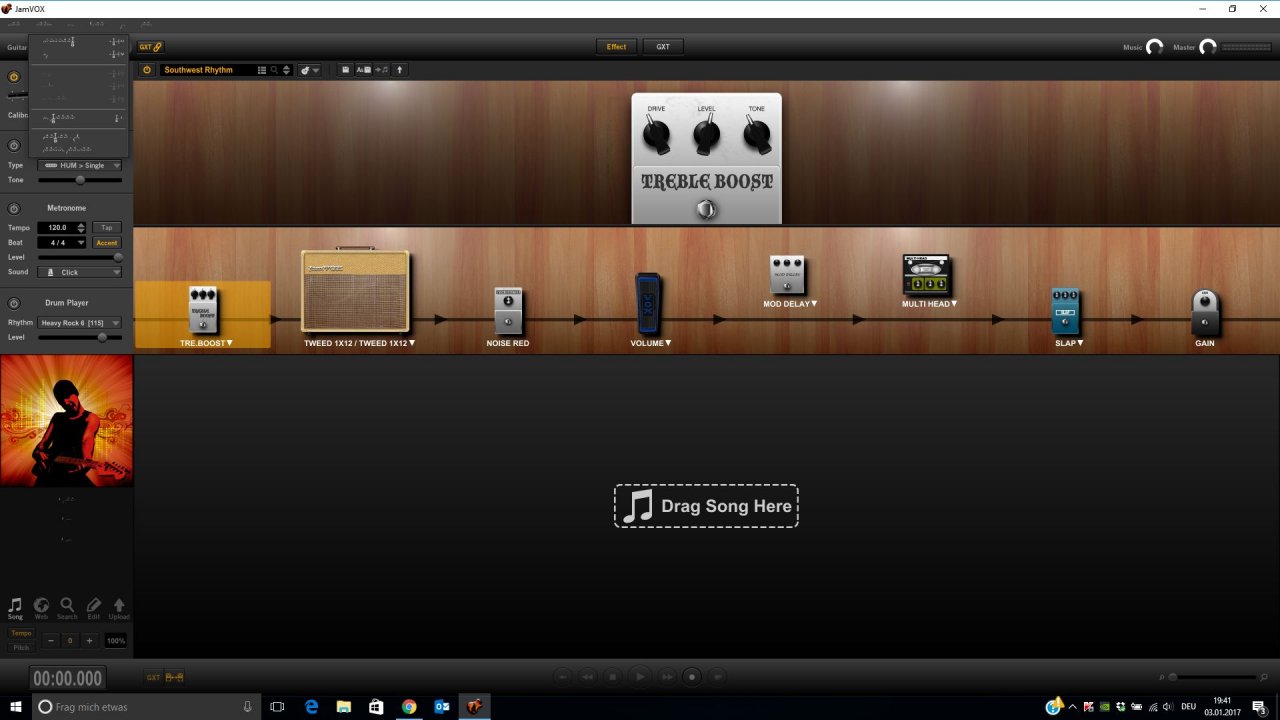The height and width of the screenshot is (720, 1280).
Task: Turn the LEVEL knob on Treble Boost
Action: click(x=706, y=133)
